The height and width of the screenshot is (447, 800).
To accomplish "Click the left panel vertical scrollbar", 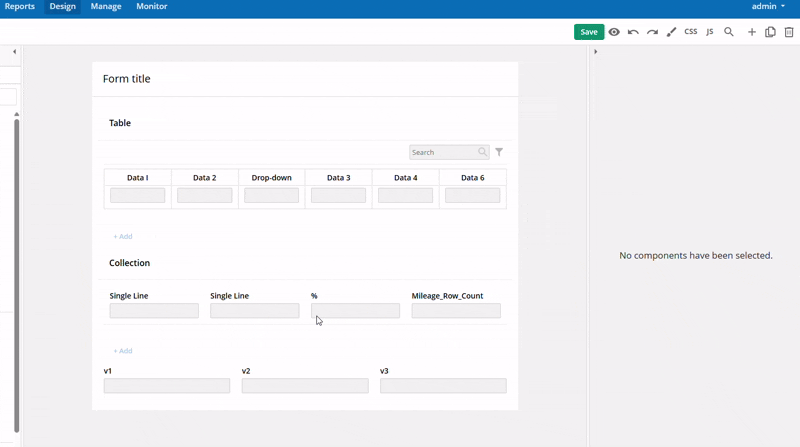I will pyautogui.click(x=16, y=270).
